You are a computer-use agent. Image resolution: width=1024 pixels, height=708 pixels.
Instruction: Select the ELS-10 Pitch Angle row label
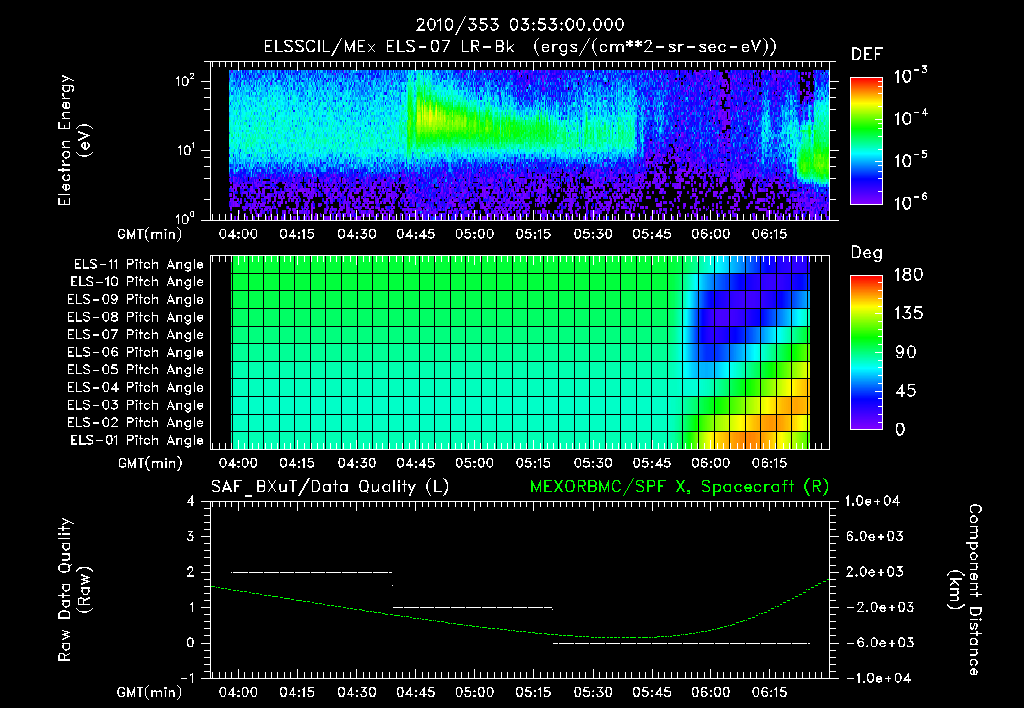(137, 282)
